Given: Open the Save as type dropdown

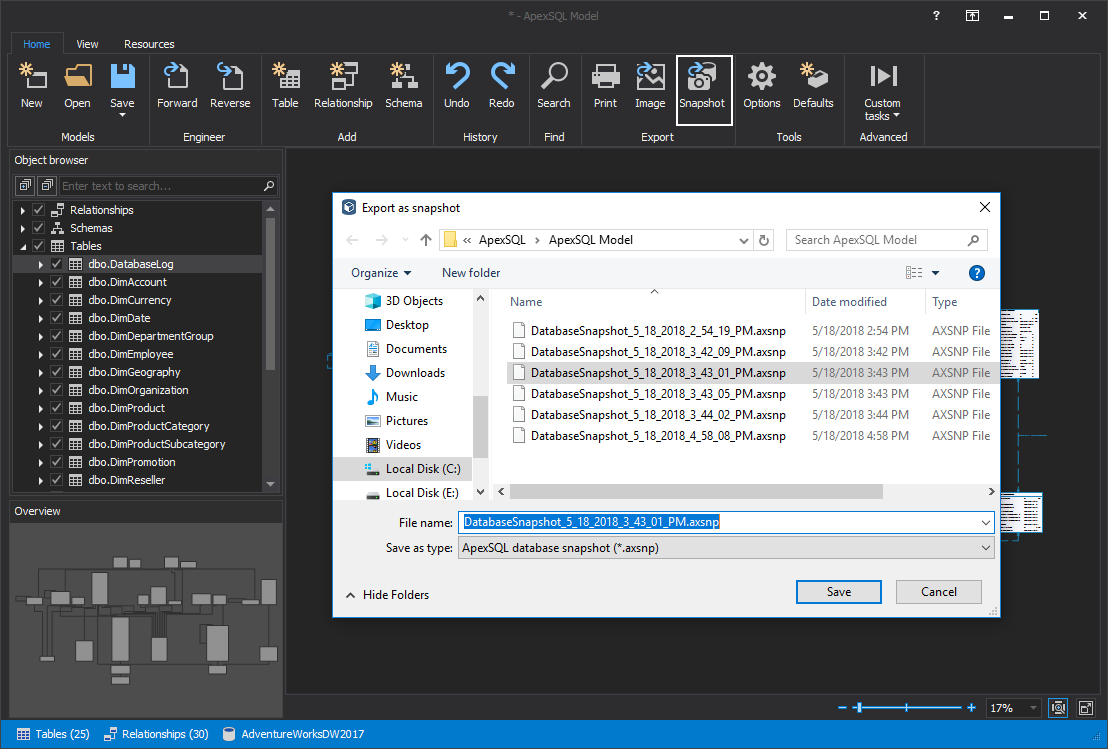Looking at the screenshot, I should coord(986,548).
